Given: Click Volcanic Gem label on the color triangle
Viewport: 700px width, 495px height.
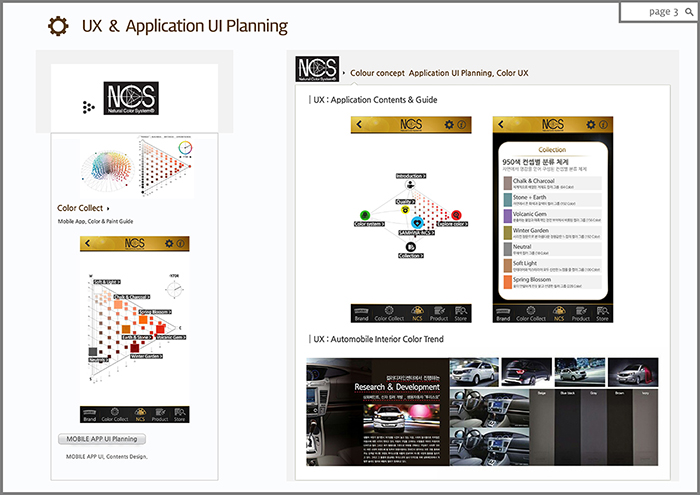Looking at the screenshot, I should click(x=171, y=337).
